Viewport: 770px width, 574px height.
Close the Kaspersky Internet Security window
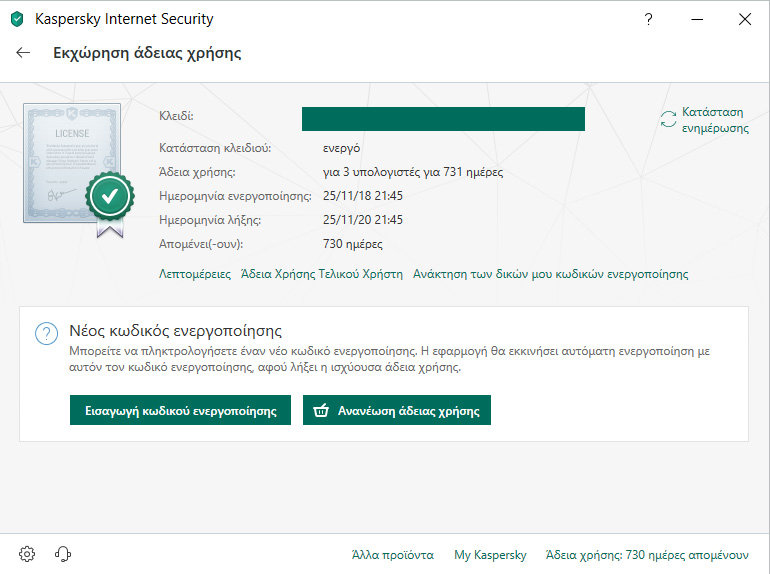pyautogui.click(x=745, y=19)
